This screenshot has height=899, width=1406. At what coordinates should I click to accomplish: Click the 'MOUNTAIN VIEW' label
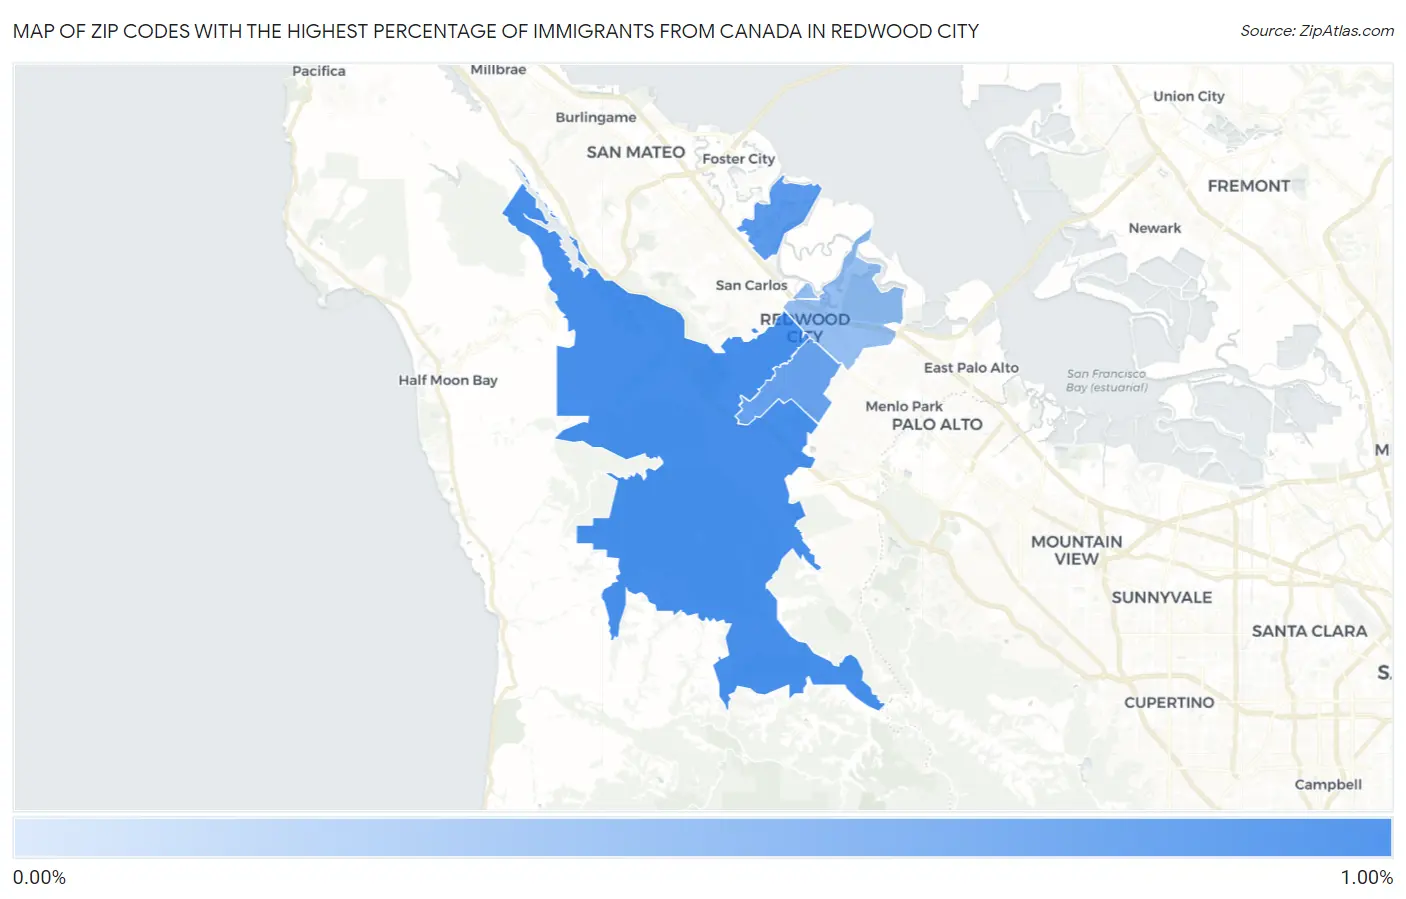(x=1077, y=550)
